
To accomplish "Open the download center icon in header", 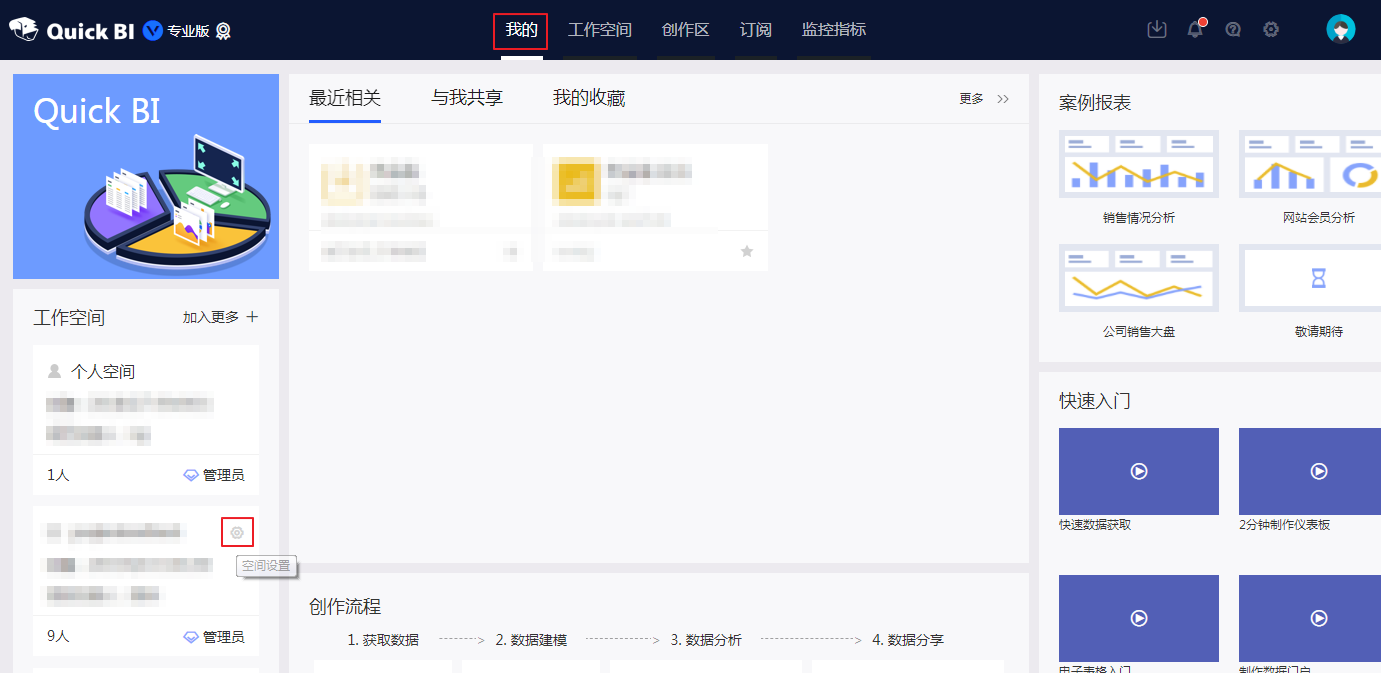I will (x=1157, y=30).
